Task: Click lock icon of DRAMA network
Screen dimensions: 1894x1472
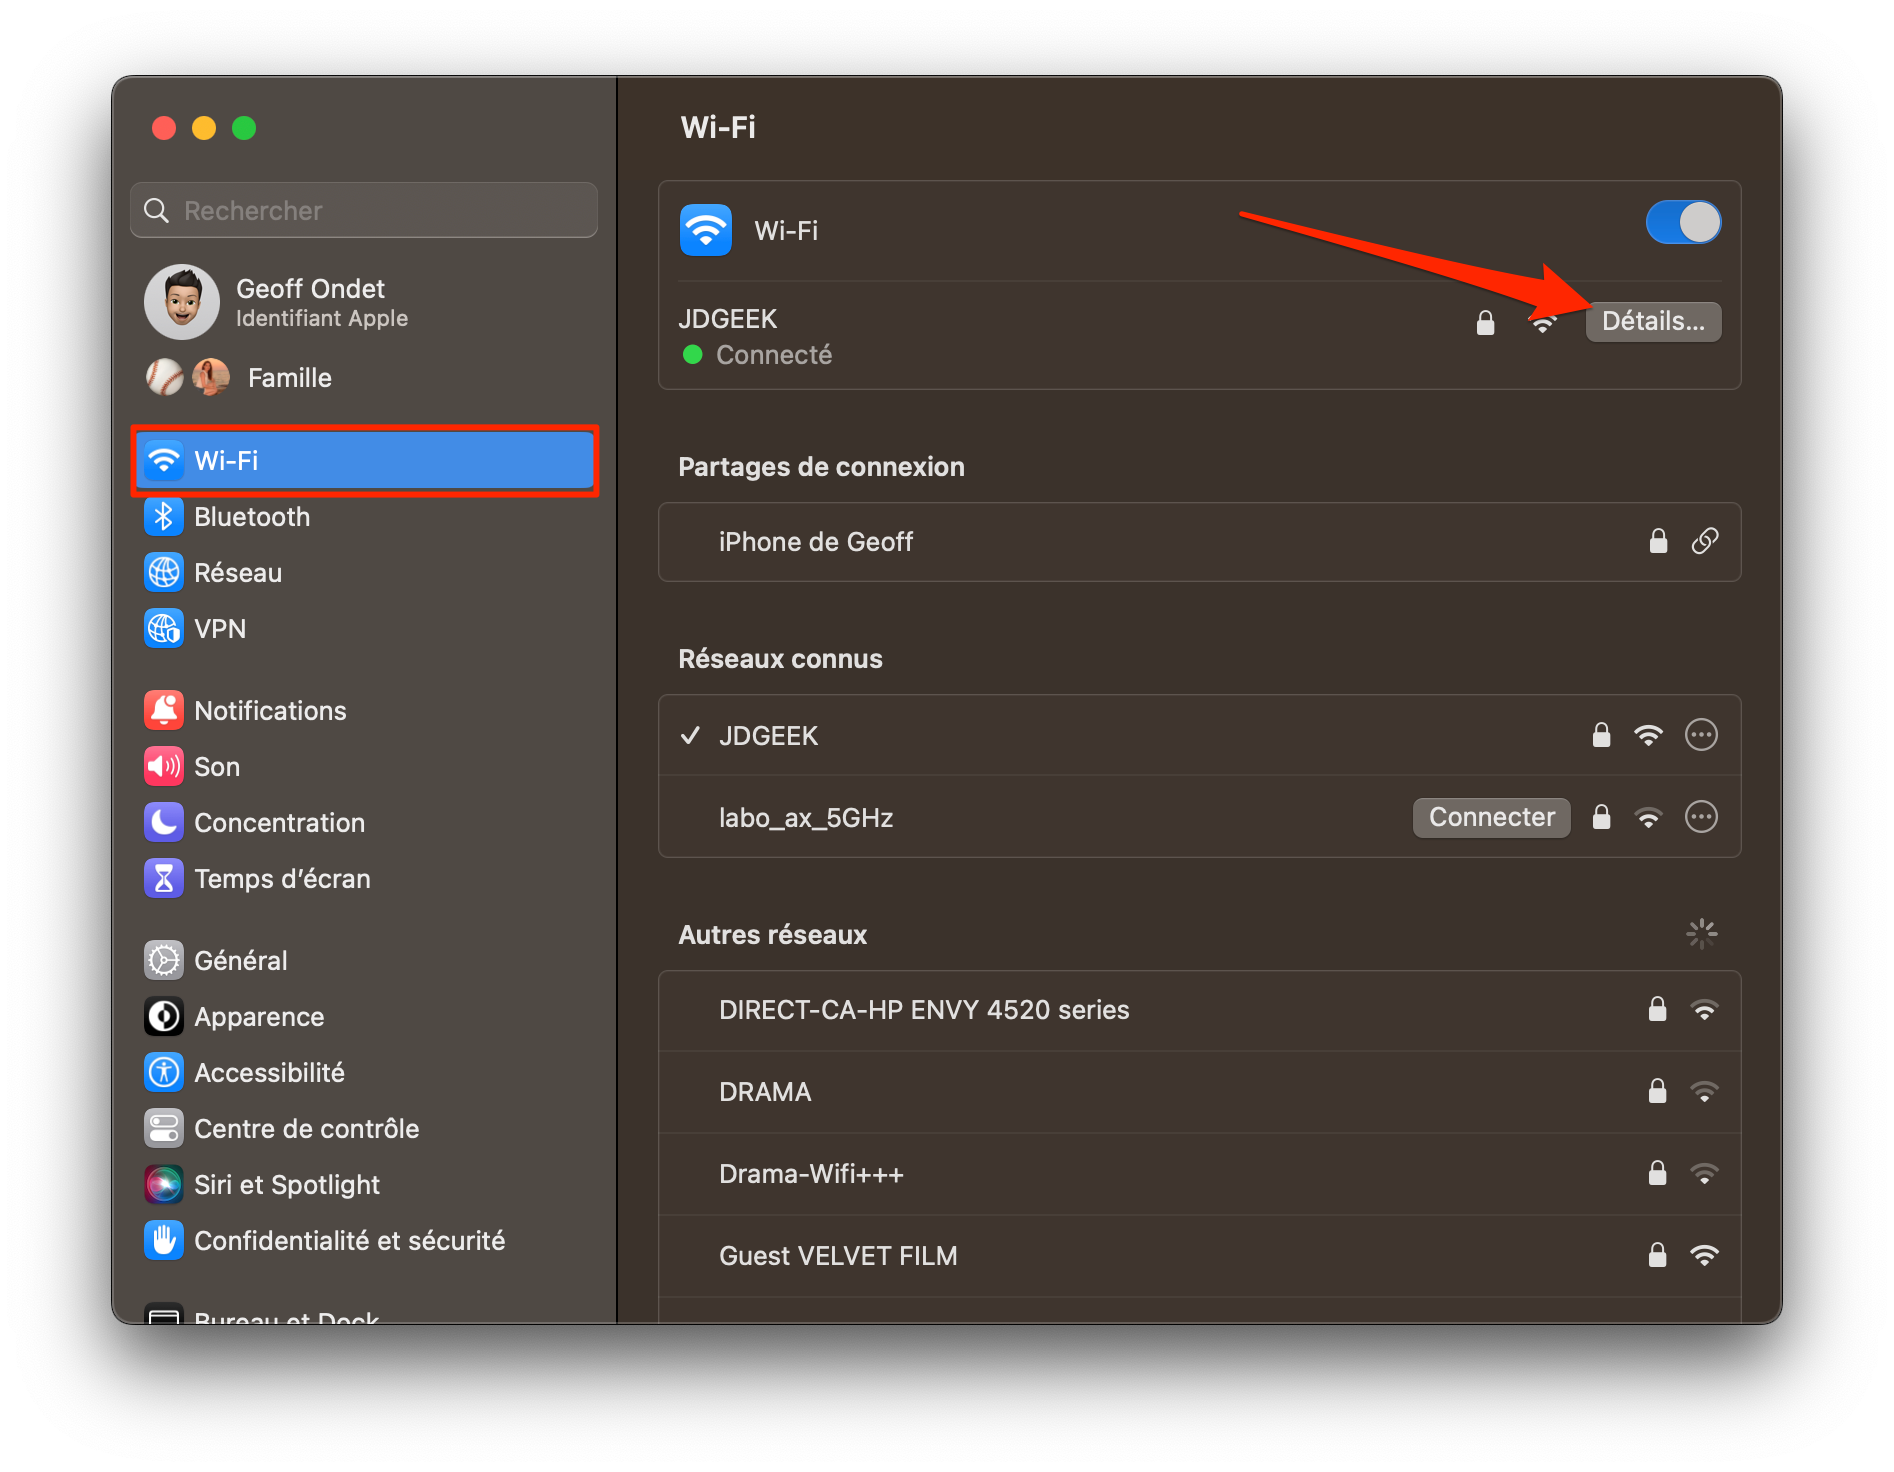Action: pos(1657,1091)
